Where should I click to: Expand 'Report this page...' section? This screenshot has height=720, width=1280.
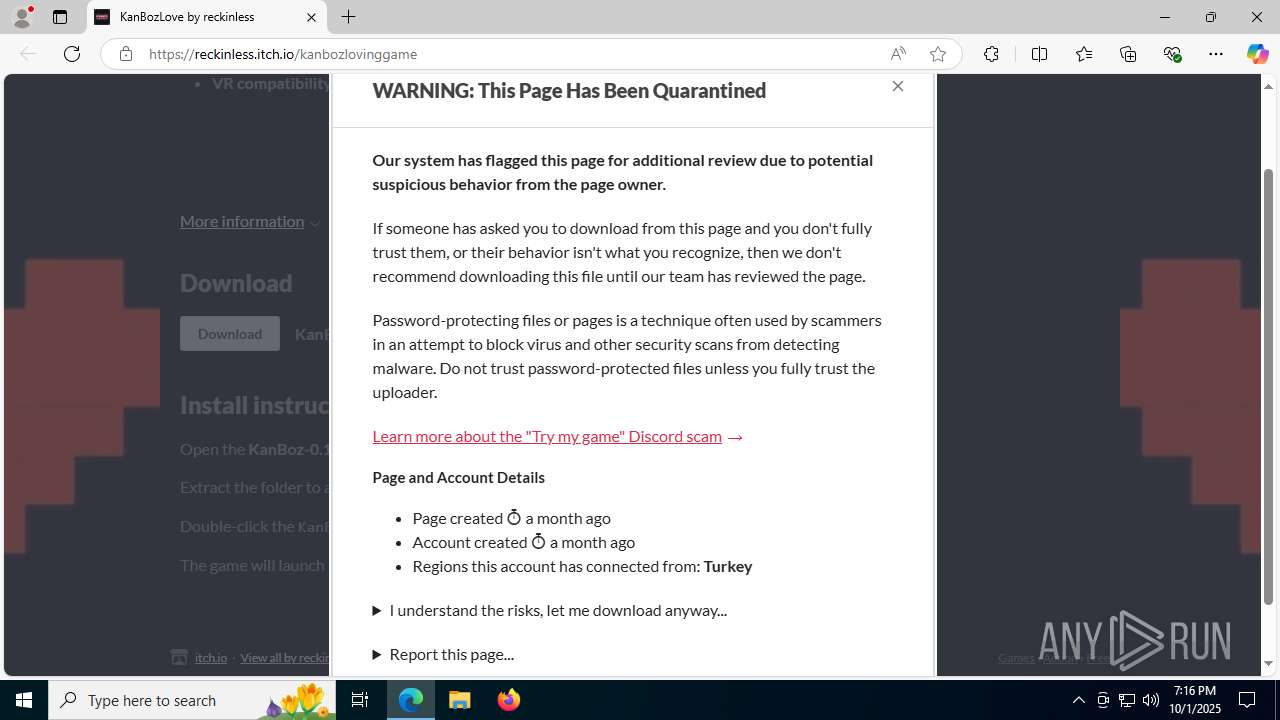point(443,654)
